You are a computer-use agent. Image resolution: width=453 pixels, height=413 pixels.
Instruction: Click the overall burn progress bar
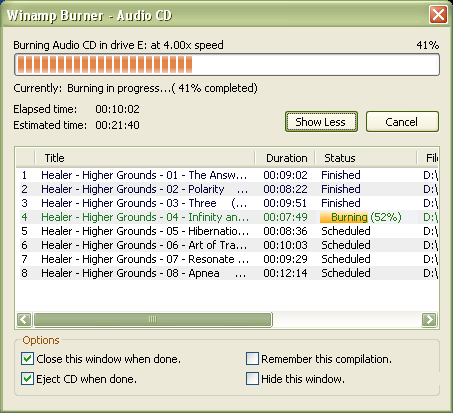click(227, 65)
